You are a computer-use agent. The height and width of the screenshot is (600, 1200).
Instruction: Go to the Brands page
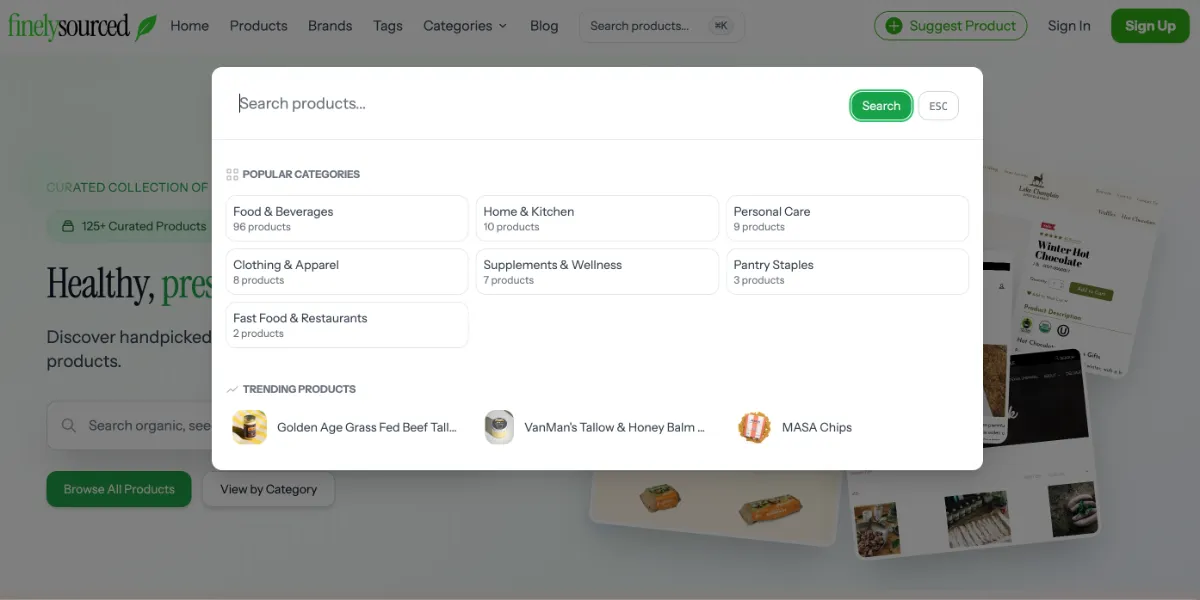tap(330, 26)
